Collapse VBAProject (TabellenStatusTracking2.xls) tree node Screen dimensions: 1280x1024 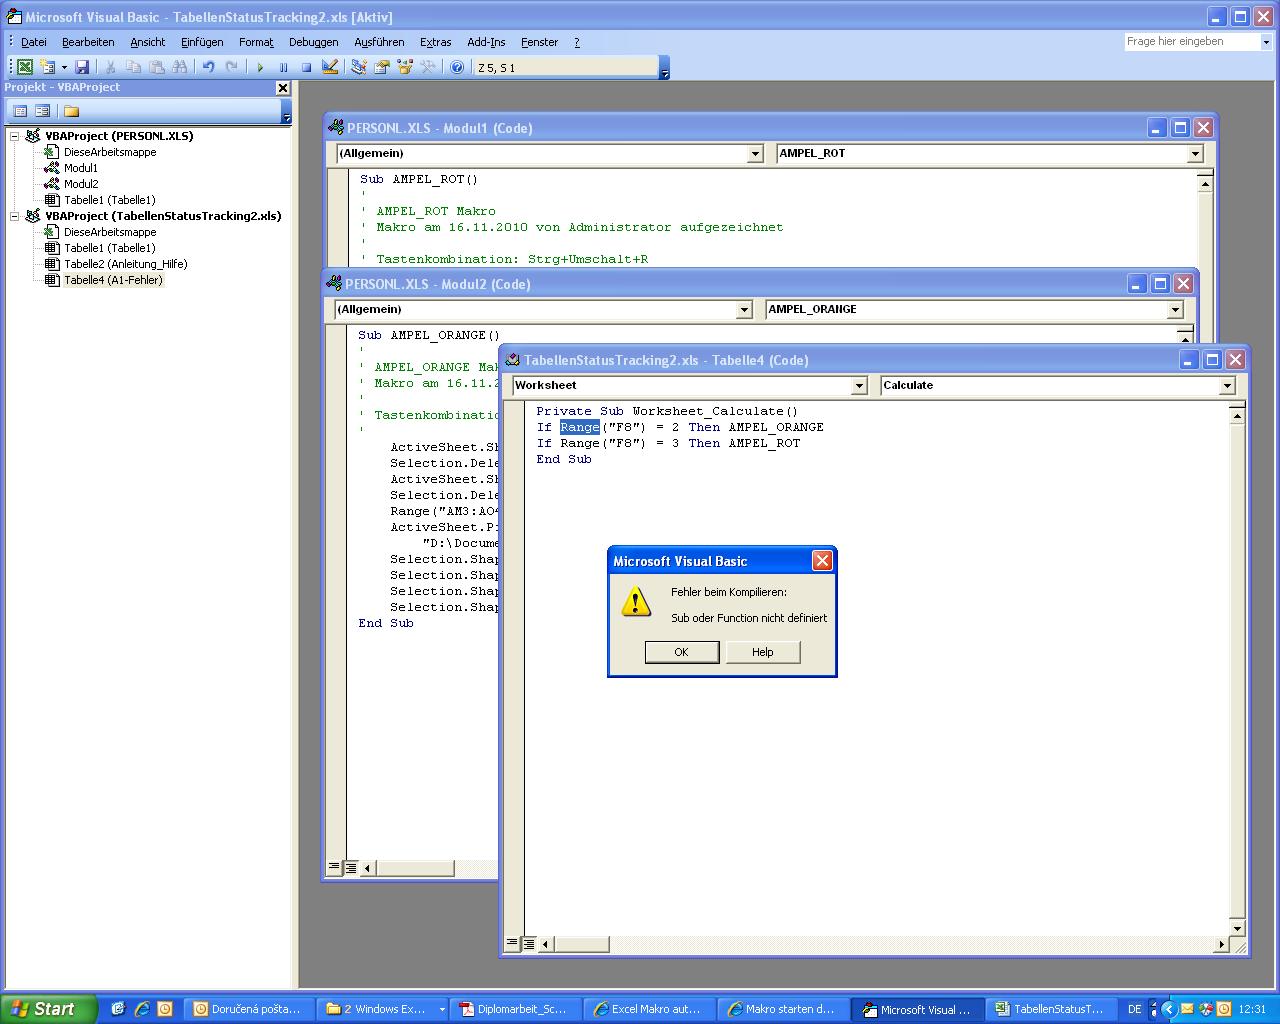coord(15,216)
